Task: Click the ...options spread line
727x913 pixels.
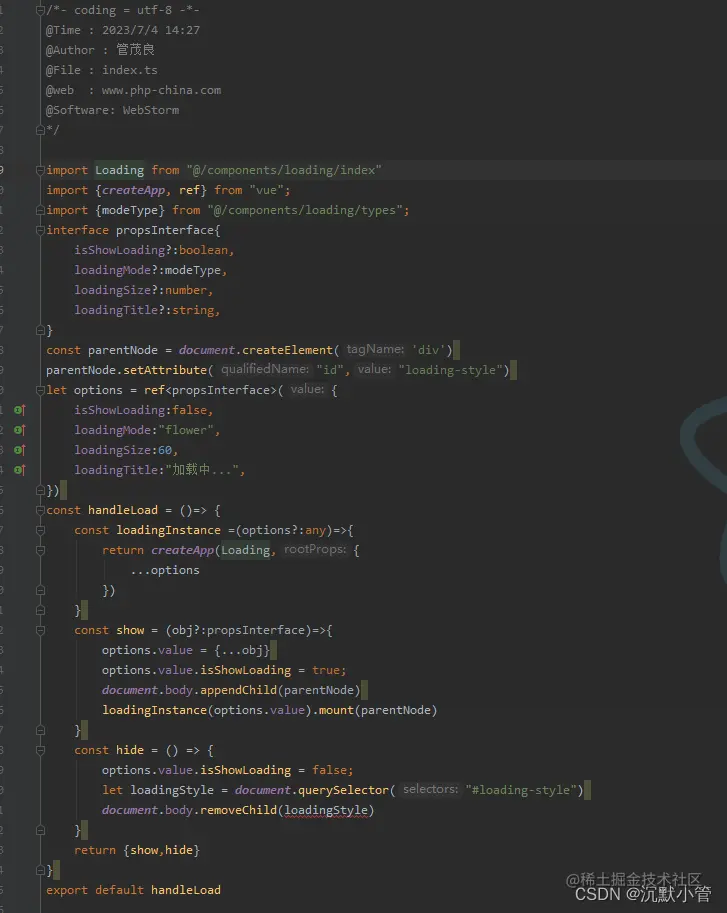Action: coord(165,570)
